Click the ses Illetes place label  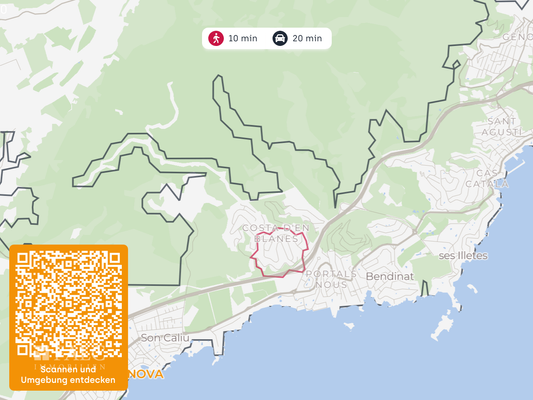point(463,256)
